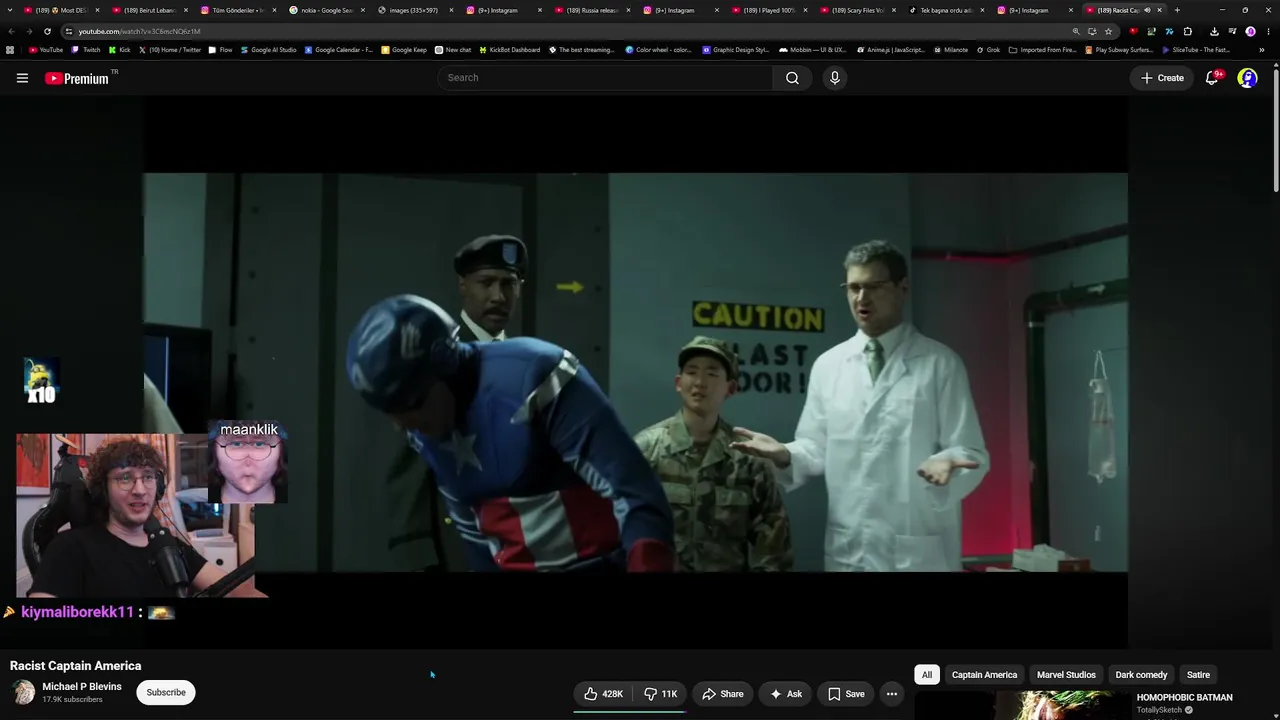This screenshot has width=1280, height=720.
Task: Open Michael P Blevins channel avatar
Action: [23, 692]
